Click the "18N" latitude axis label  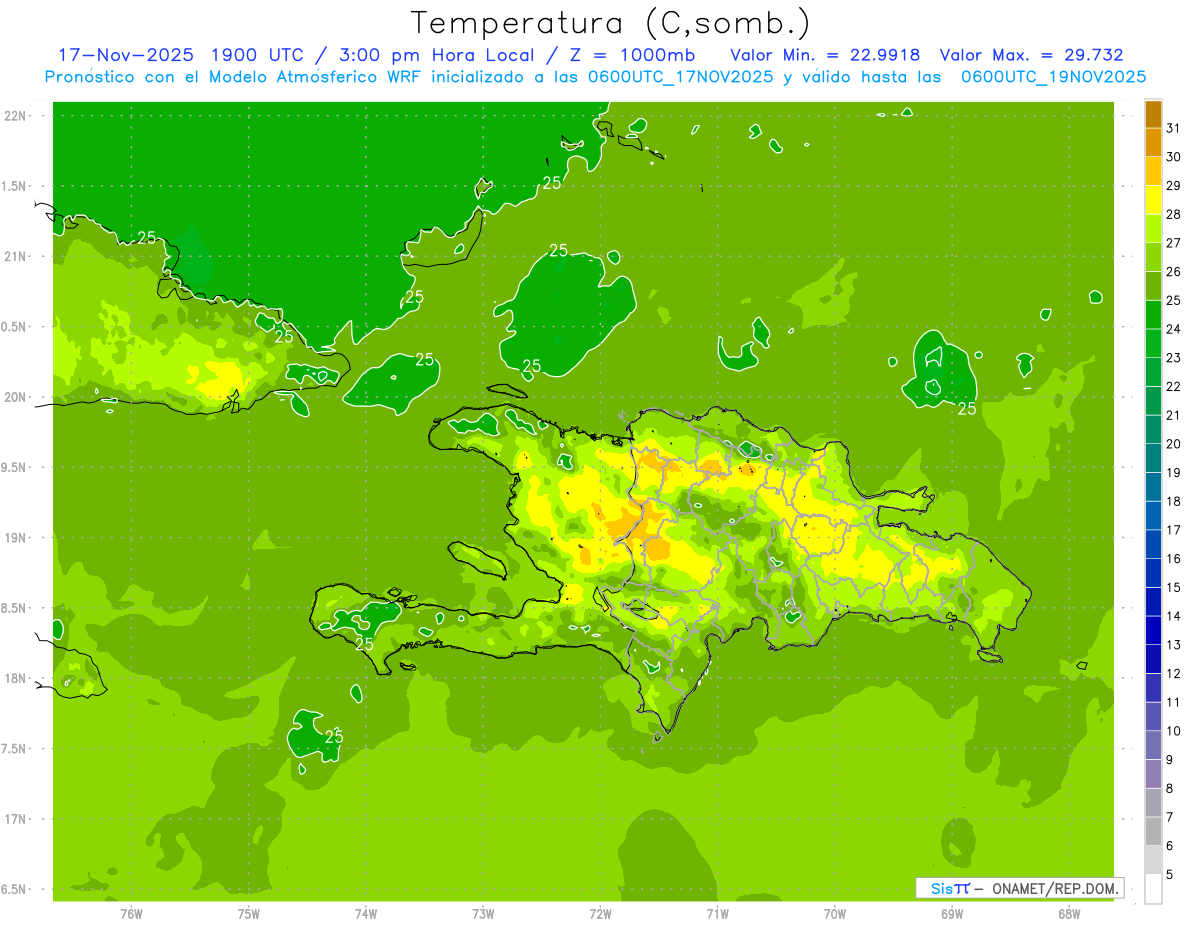pos(17,678)
